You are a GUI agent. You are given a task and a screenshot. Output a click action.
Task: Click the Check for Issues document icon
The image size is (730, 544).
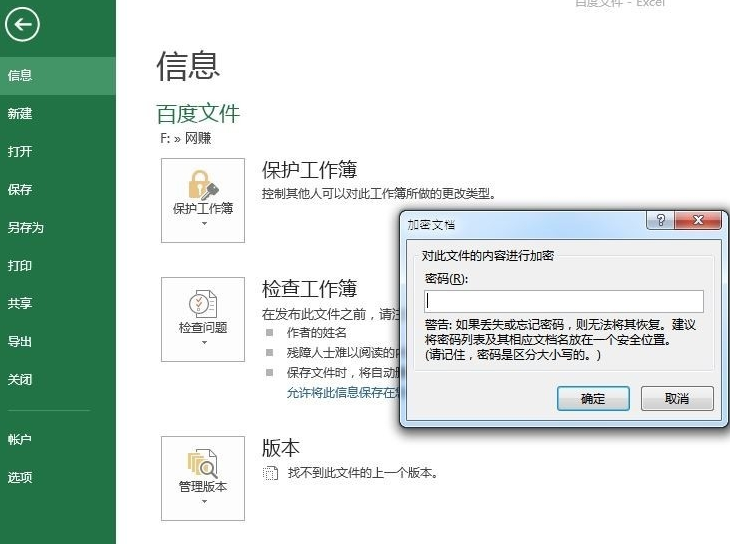pos(203,304)
